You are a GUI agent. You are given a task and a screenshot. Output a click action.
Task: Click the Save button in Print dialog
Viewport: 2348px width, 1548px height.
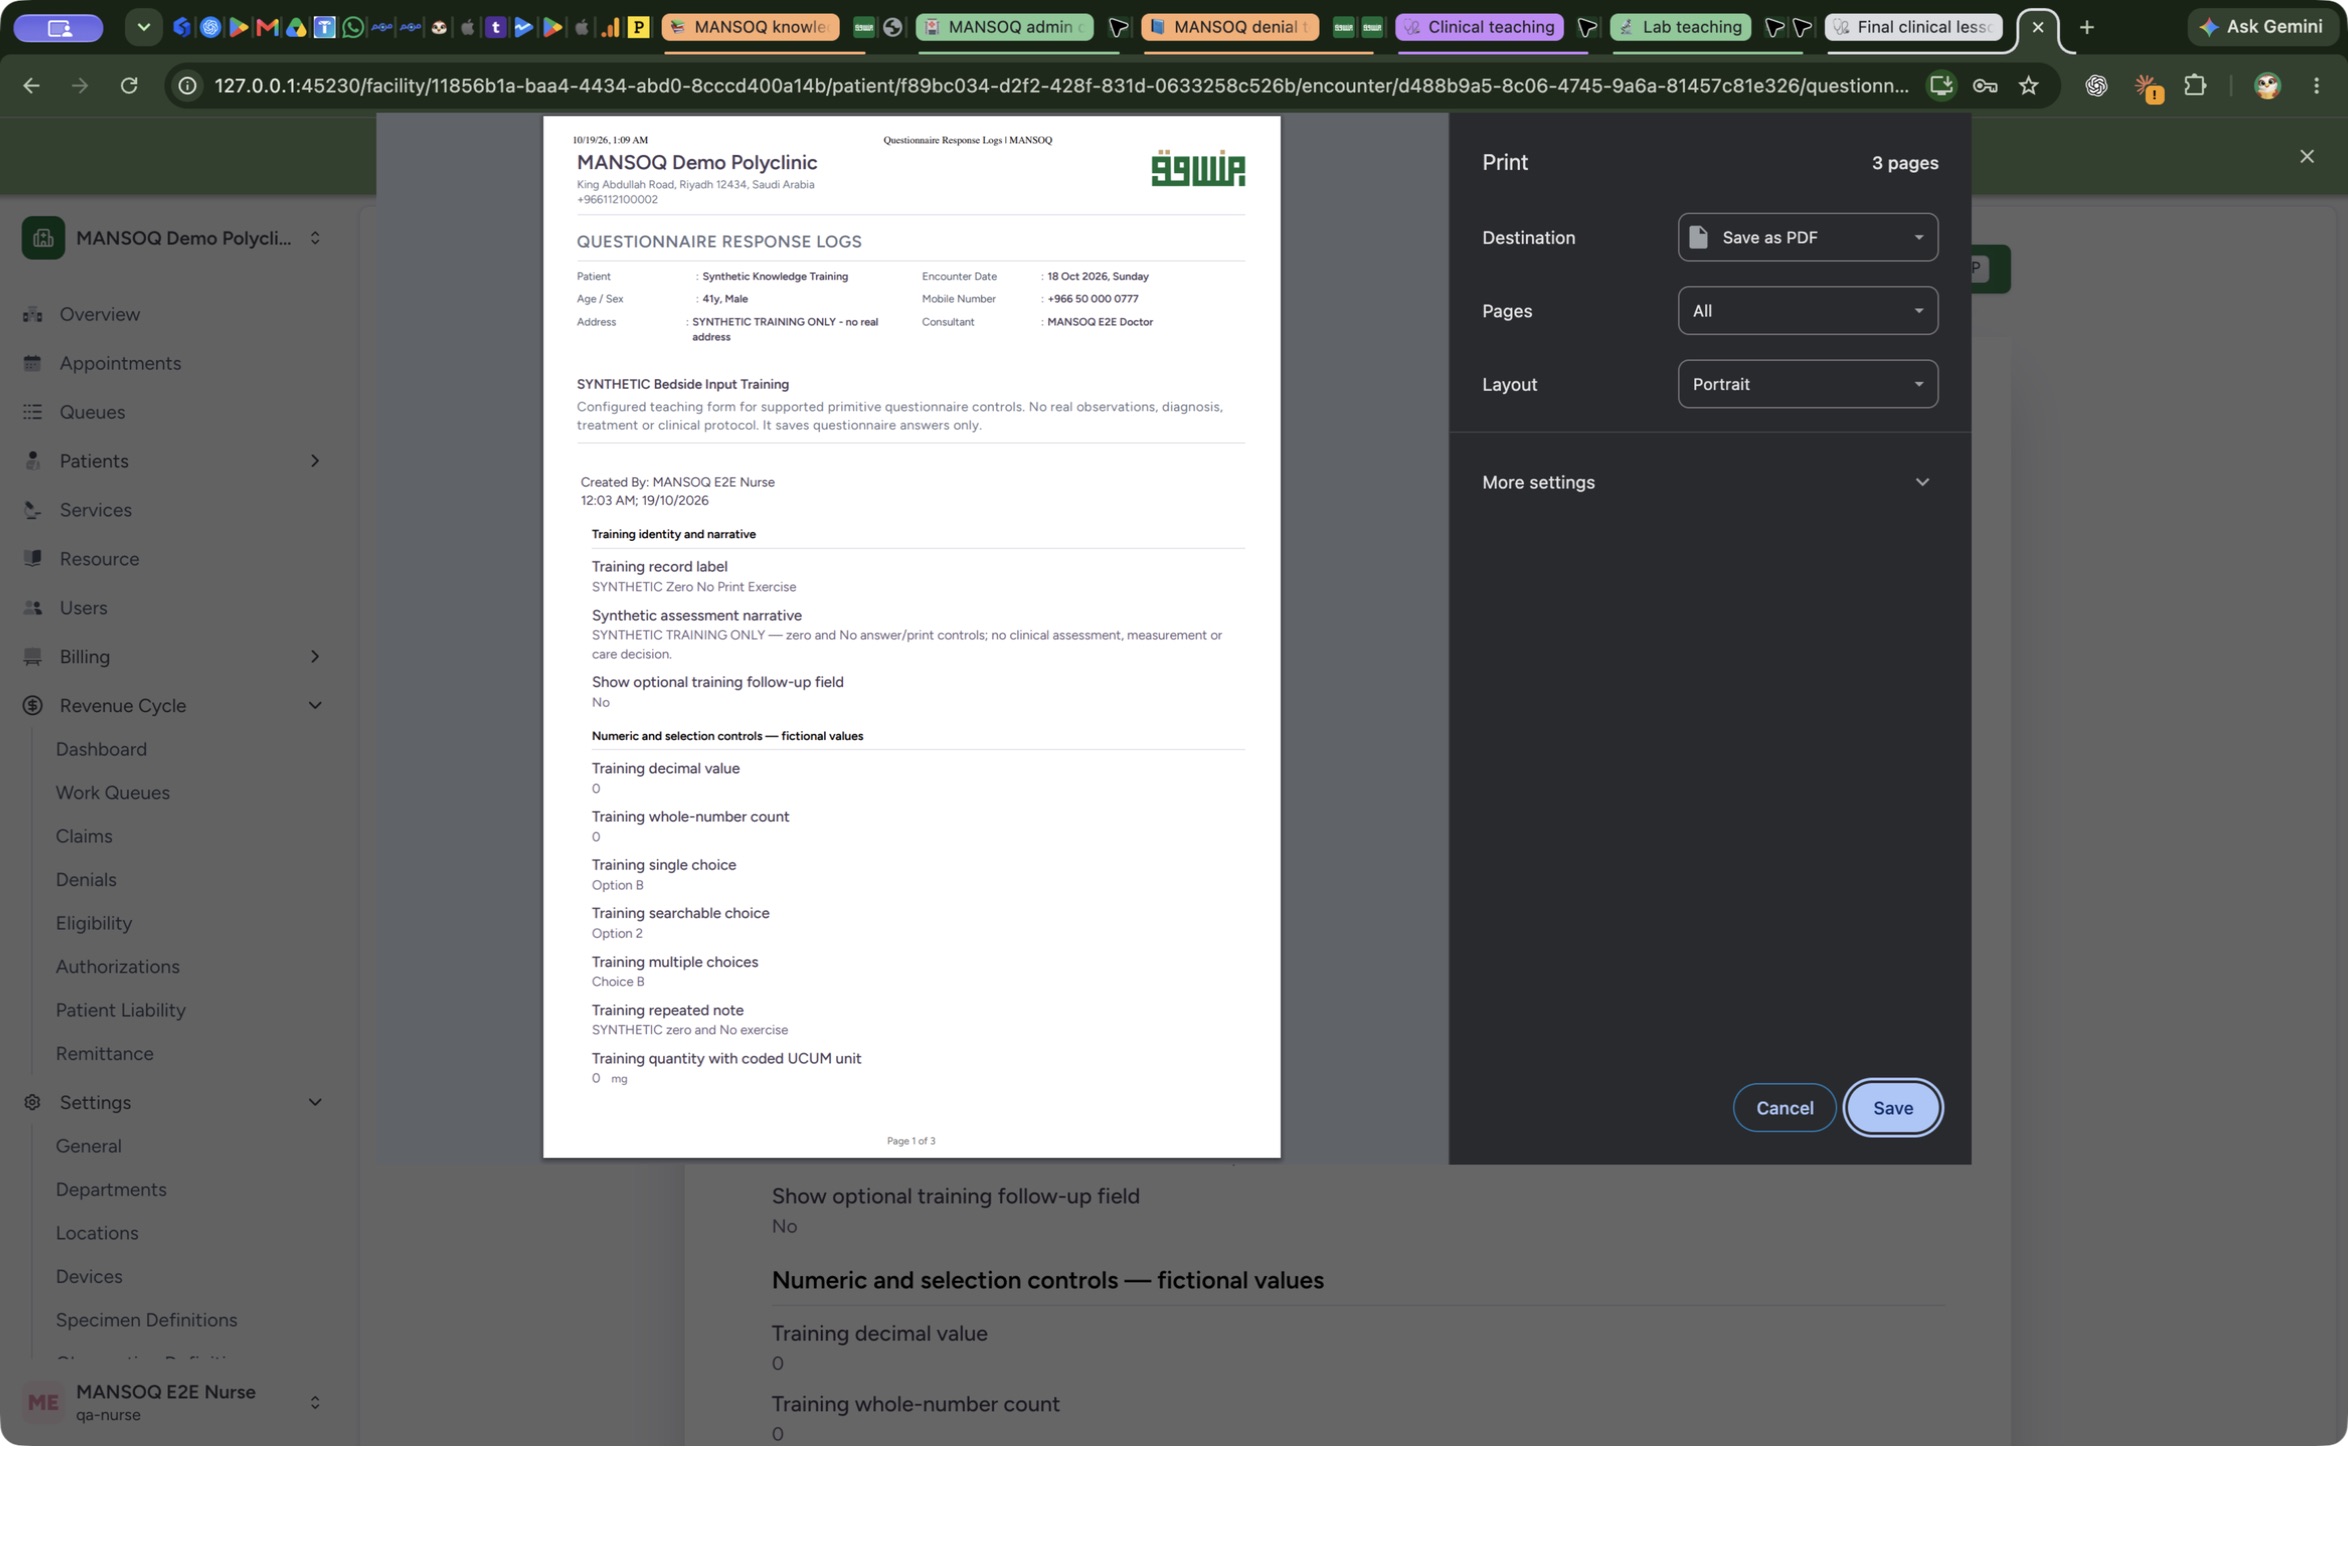1892,1107
